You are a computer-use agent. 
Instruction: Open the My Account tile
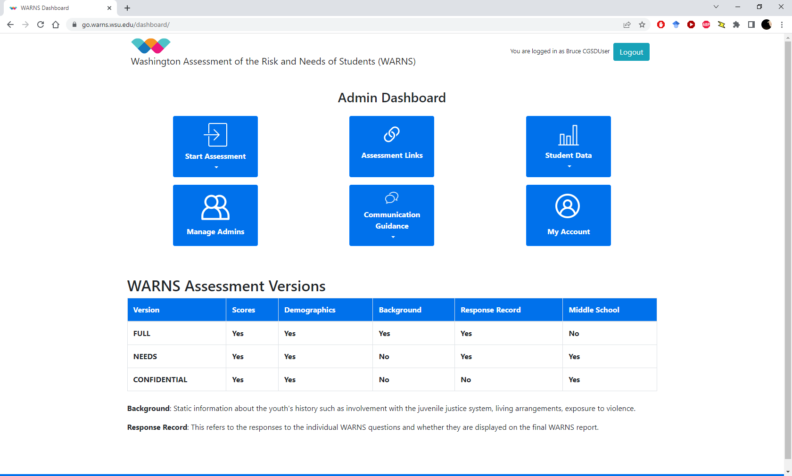pos(568,215)
